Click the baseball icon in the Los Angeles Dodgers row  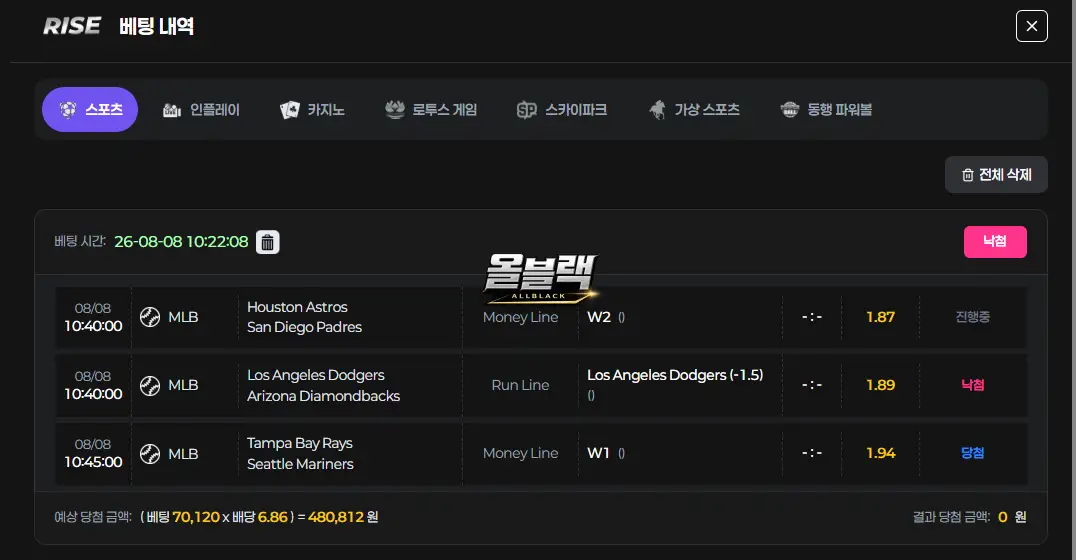click(x=150, y=386)
